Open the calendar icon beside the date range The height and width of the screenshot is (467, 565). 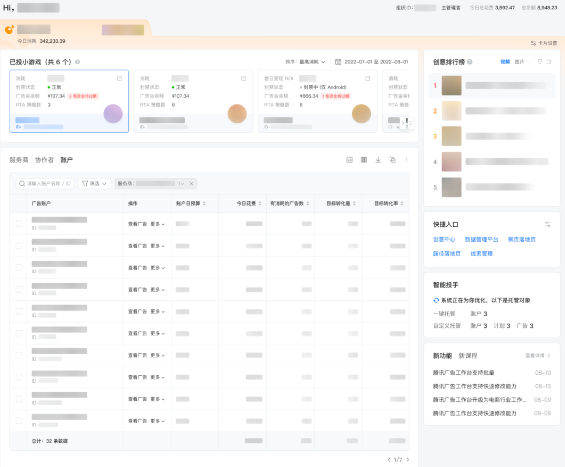(338, 62)
